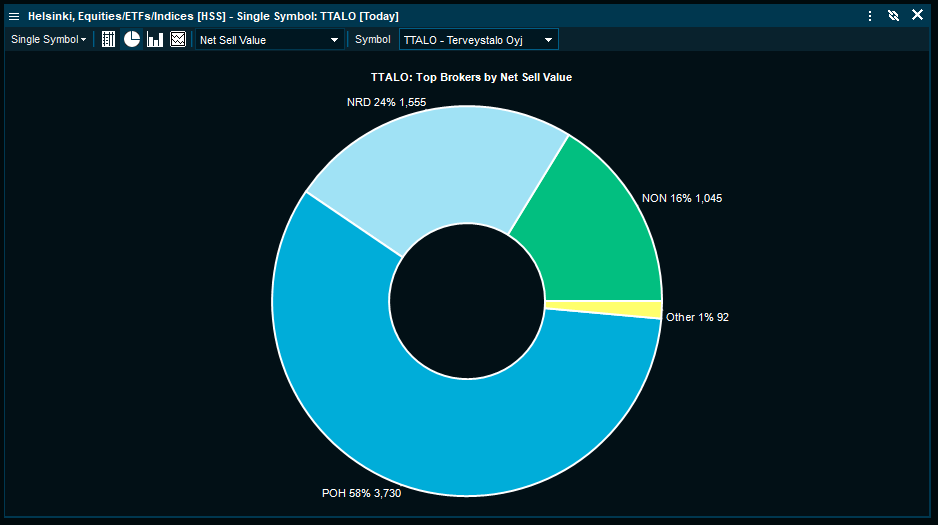Select the pie chart view icon
This screenshot has width=938, height=525.
[132, 39]
